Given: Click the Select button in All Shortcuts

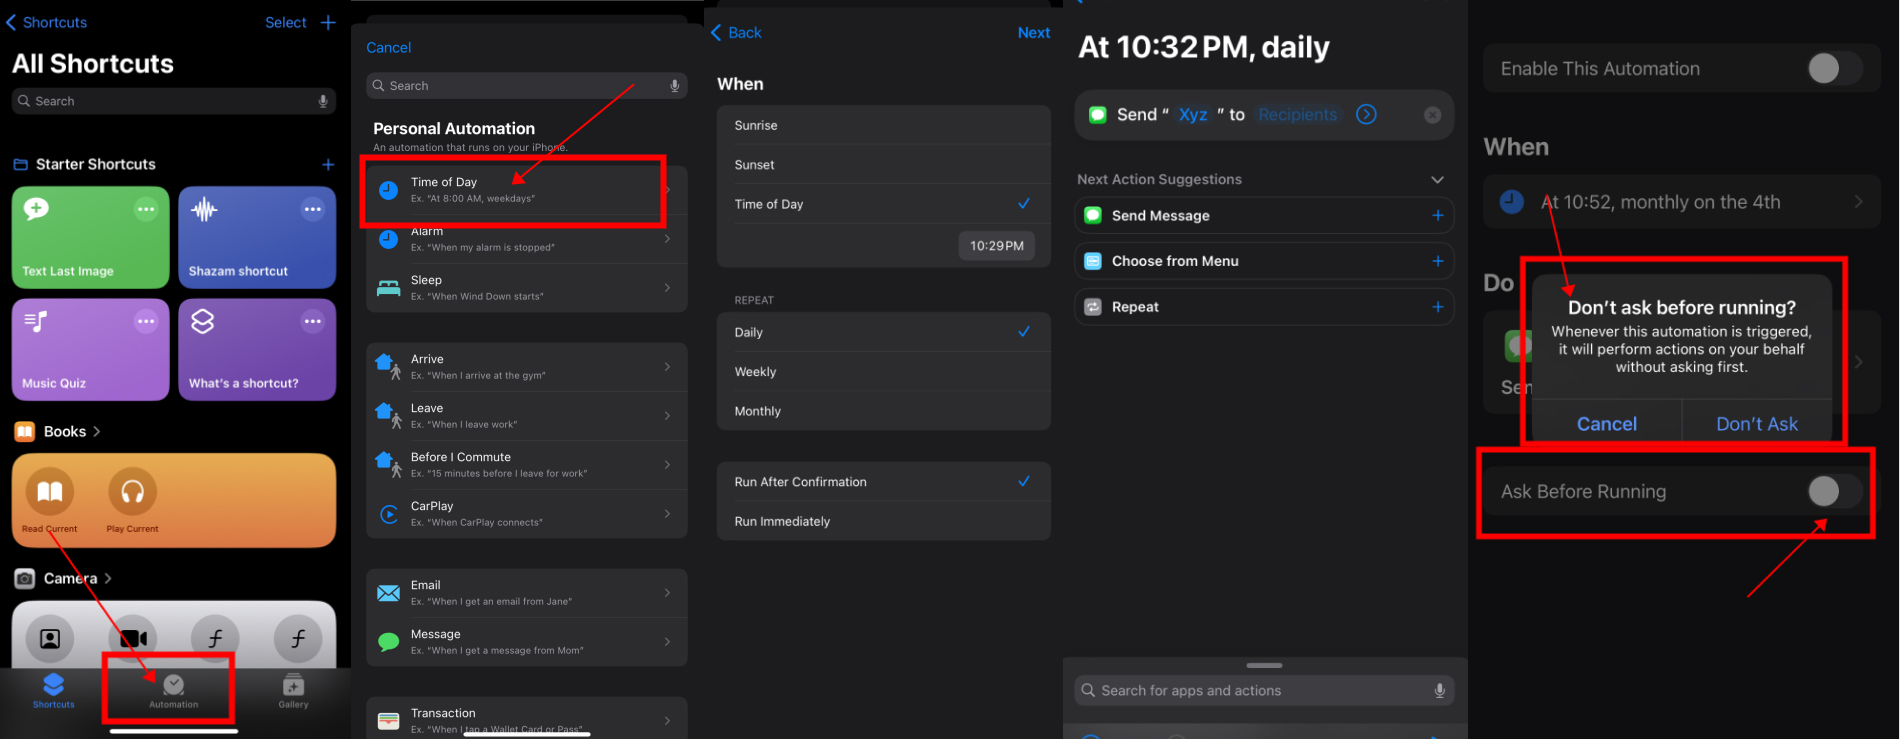Looking at the screenshot, I should 286,22.
